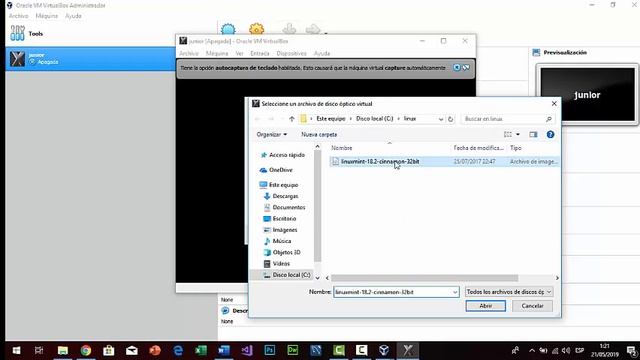Click the Configuración orange gear toolbar icon
This screenshot has width=640, height=360.
256,29
